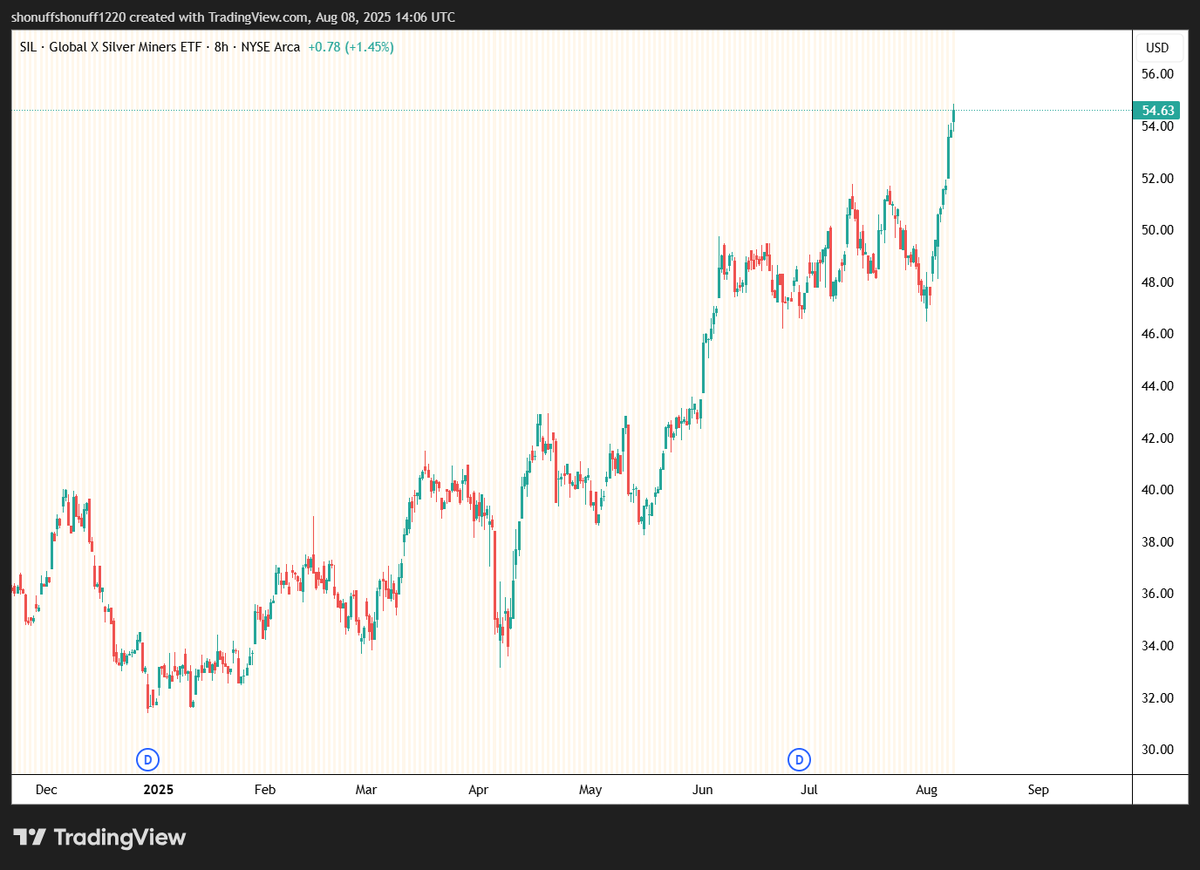Click the Jul time axis label
The height and width of the screenshot is (870, 1200).
[x=809, y=790]
